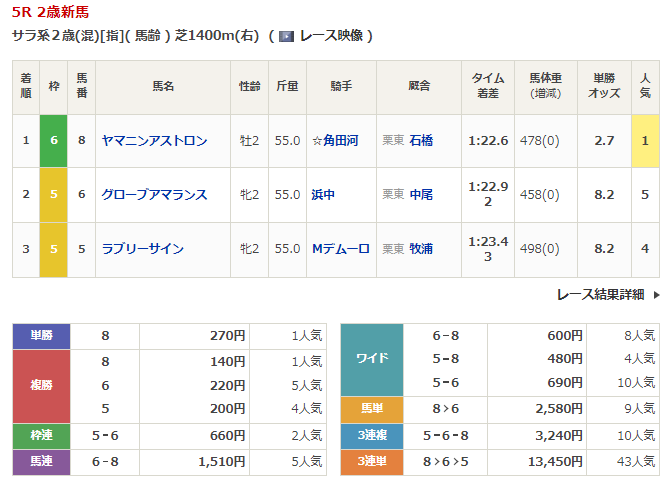Click the 単勝 payout label
This screenshot has height=483, width=672.
coord(41,336)
